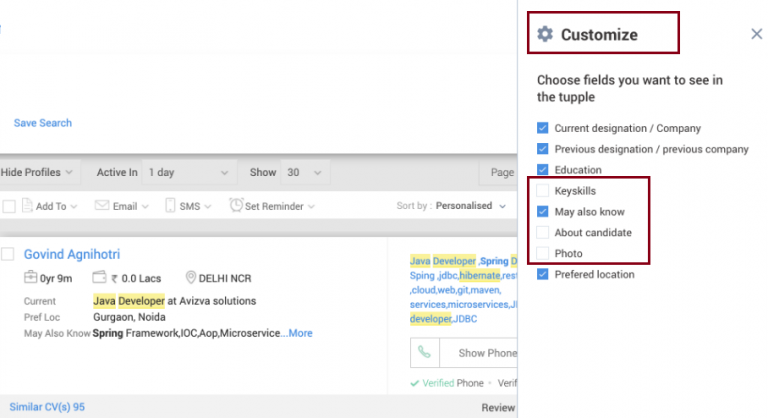768x418 pixels.
Task: Open the Sort by Personalised dropdown
Action: click(x=460, y=206)
